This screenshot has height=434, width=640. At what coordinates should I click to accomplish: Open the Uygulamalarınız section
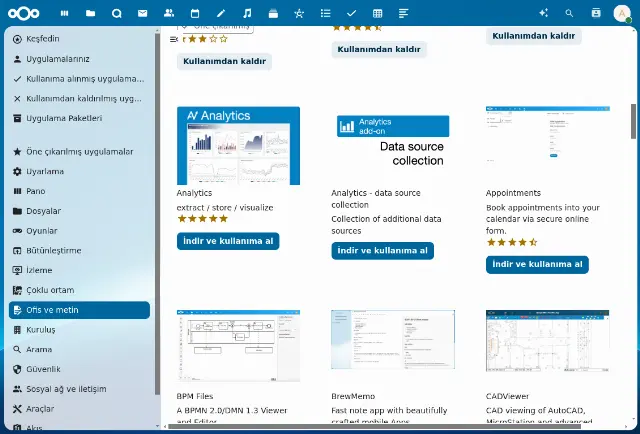coord(79,59)
